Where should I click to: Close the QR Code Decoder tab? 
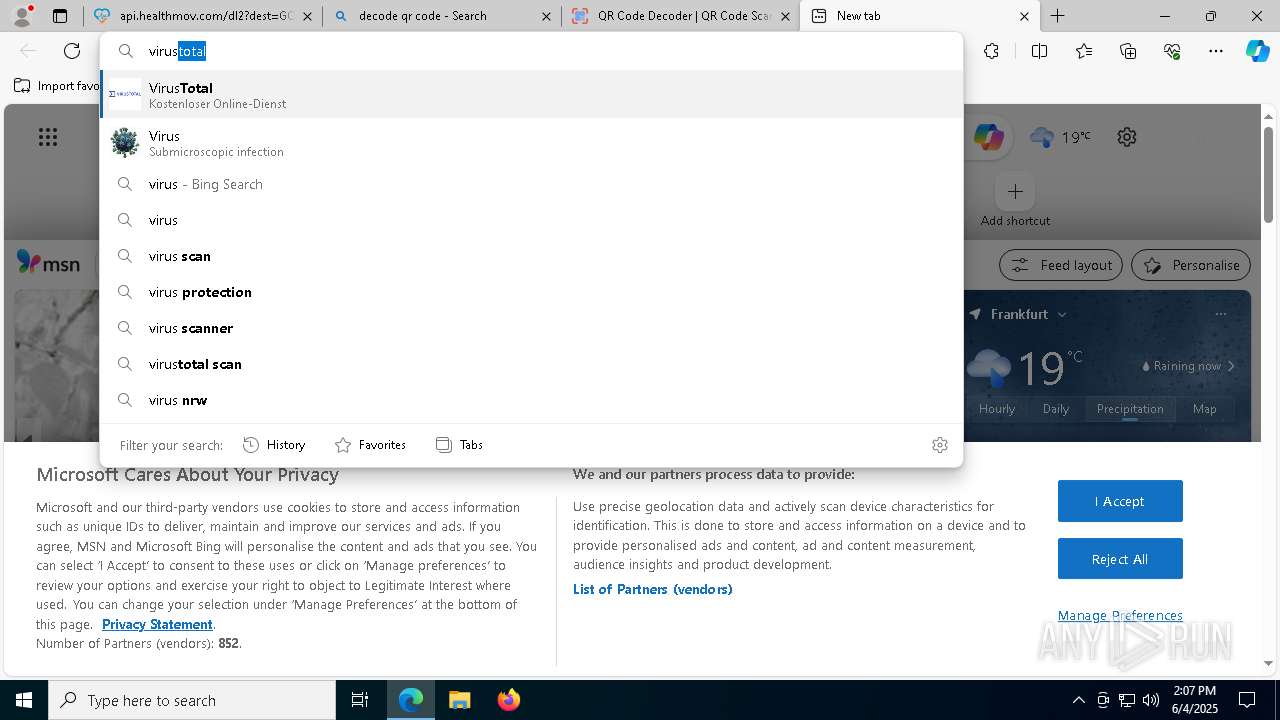pos(785,16)
